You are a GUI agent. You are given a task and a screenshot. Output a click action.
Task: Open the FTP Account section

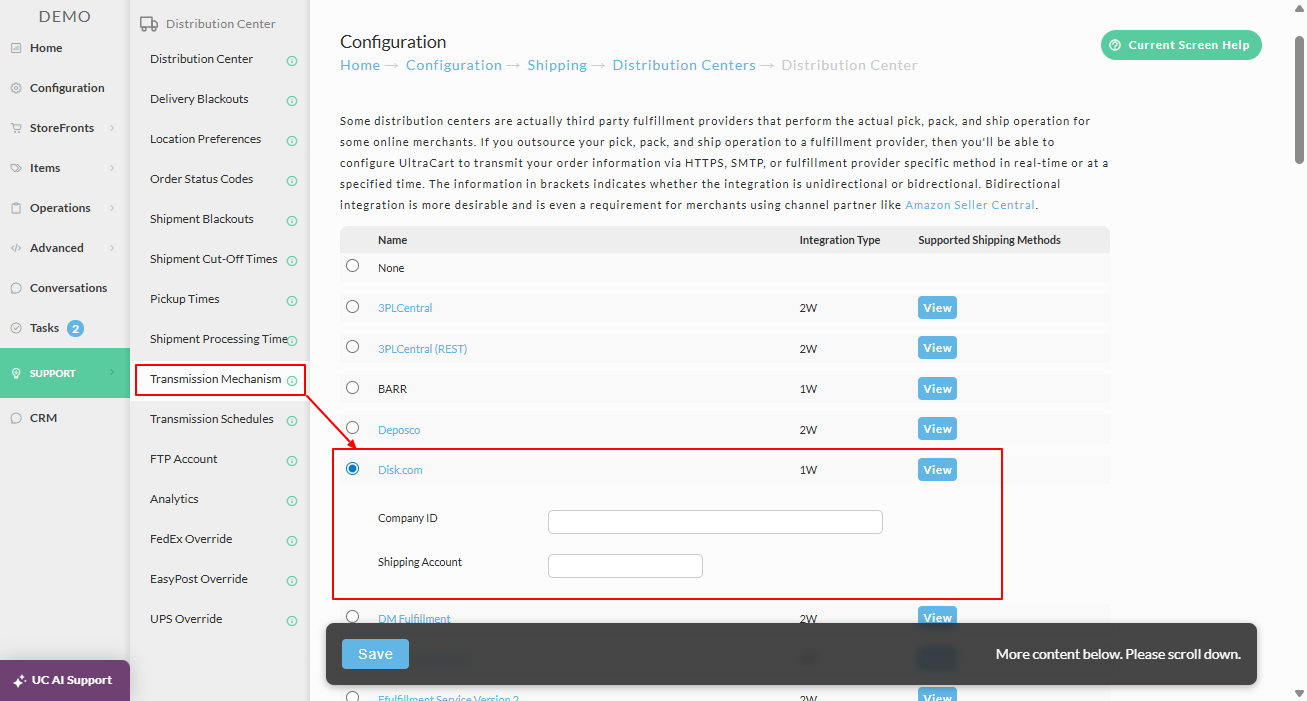(184, 459)
